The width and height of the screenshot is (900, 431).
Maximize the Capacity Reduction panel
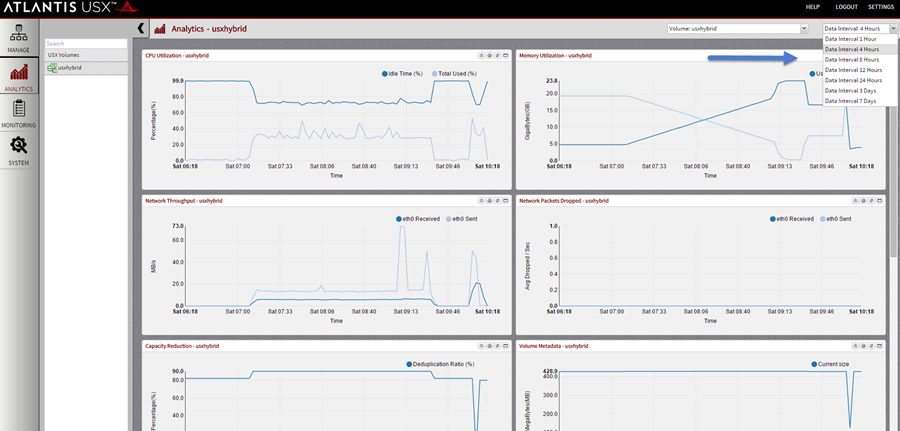point(505,346)
